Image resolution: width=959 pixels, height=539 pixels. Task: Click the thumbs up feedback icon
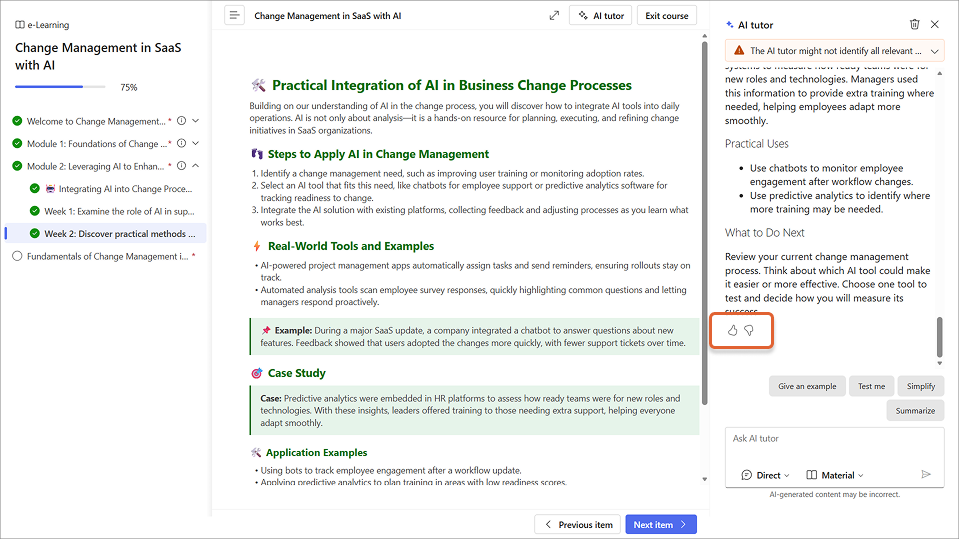tap(732, 330)
